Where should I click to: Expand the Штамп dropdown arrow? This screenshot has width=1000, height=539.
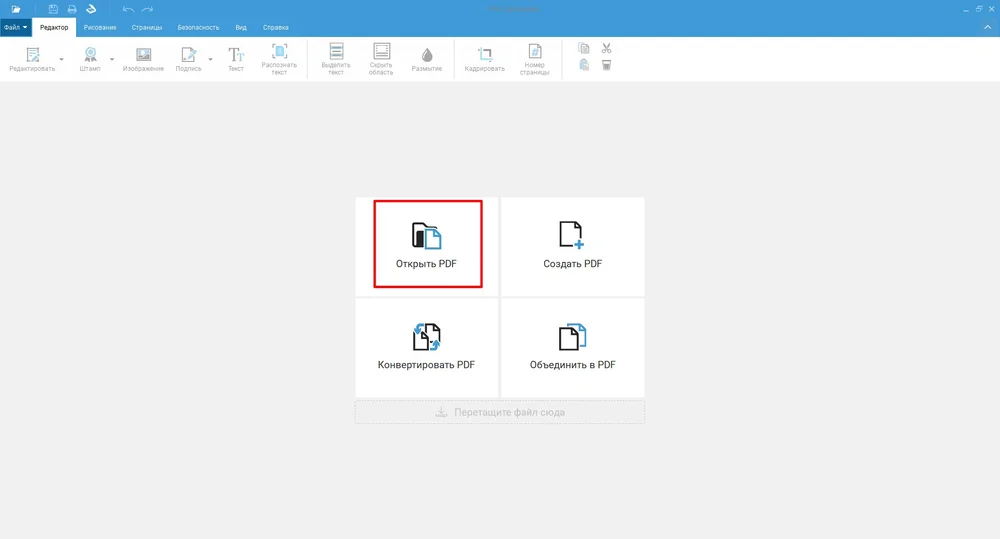pyautogui.click(x=112, y=59)
